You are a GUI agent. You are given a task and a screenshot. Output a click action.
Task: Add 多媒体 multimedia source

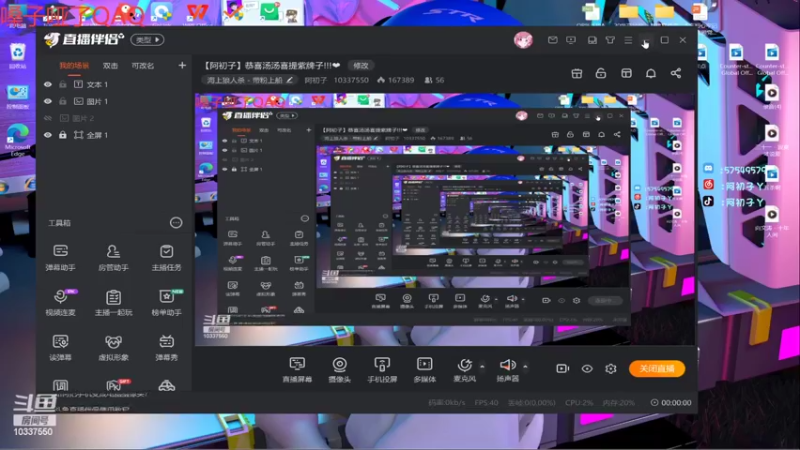[424, 369]
